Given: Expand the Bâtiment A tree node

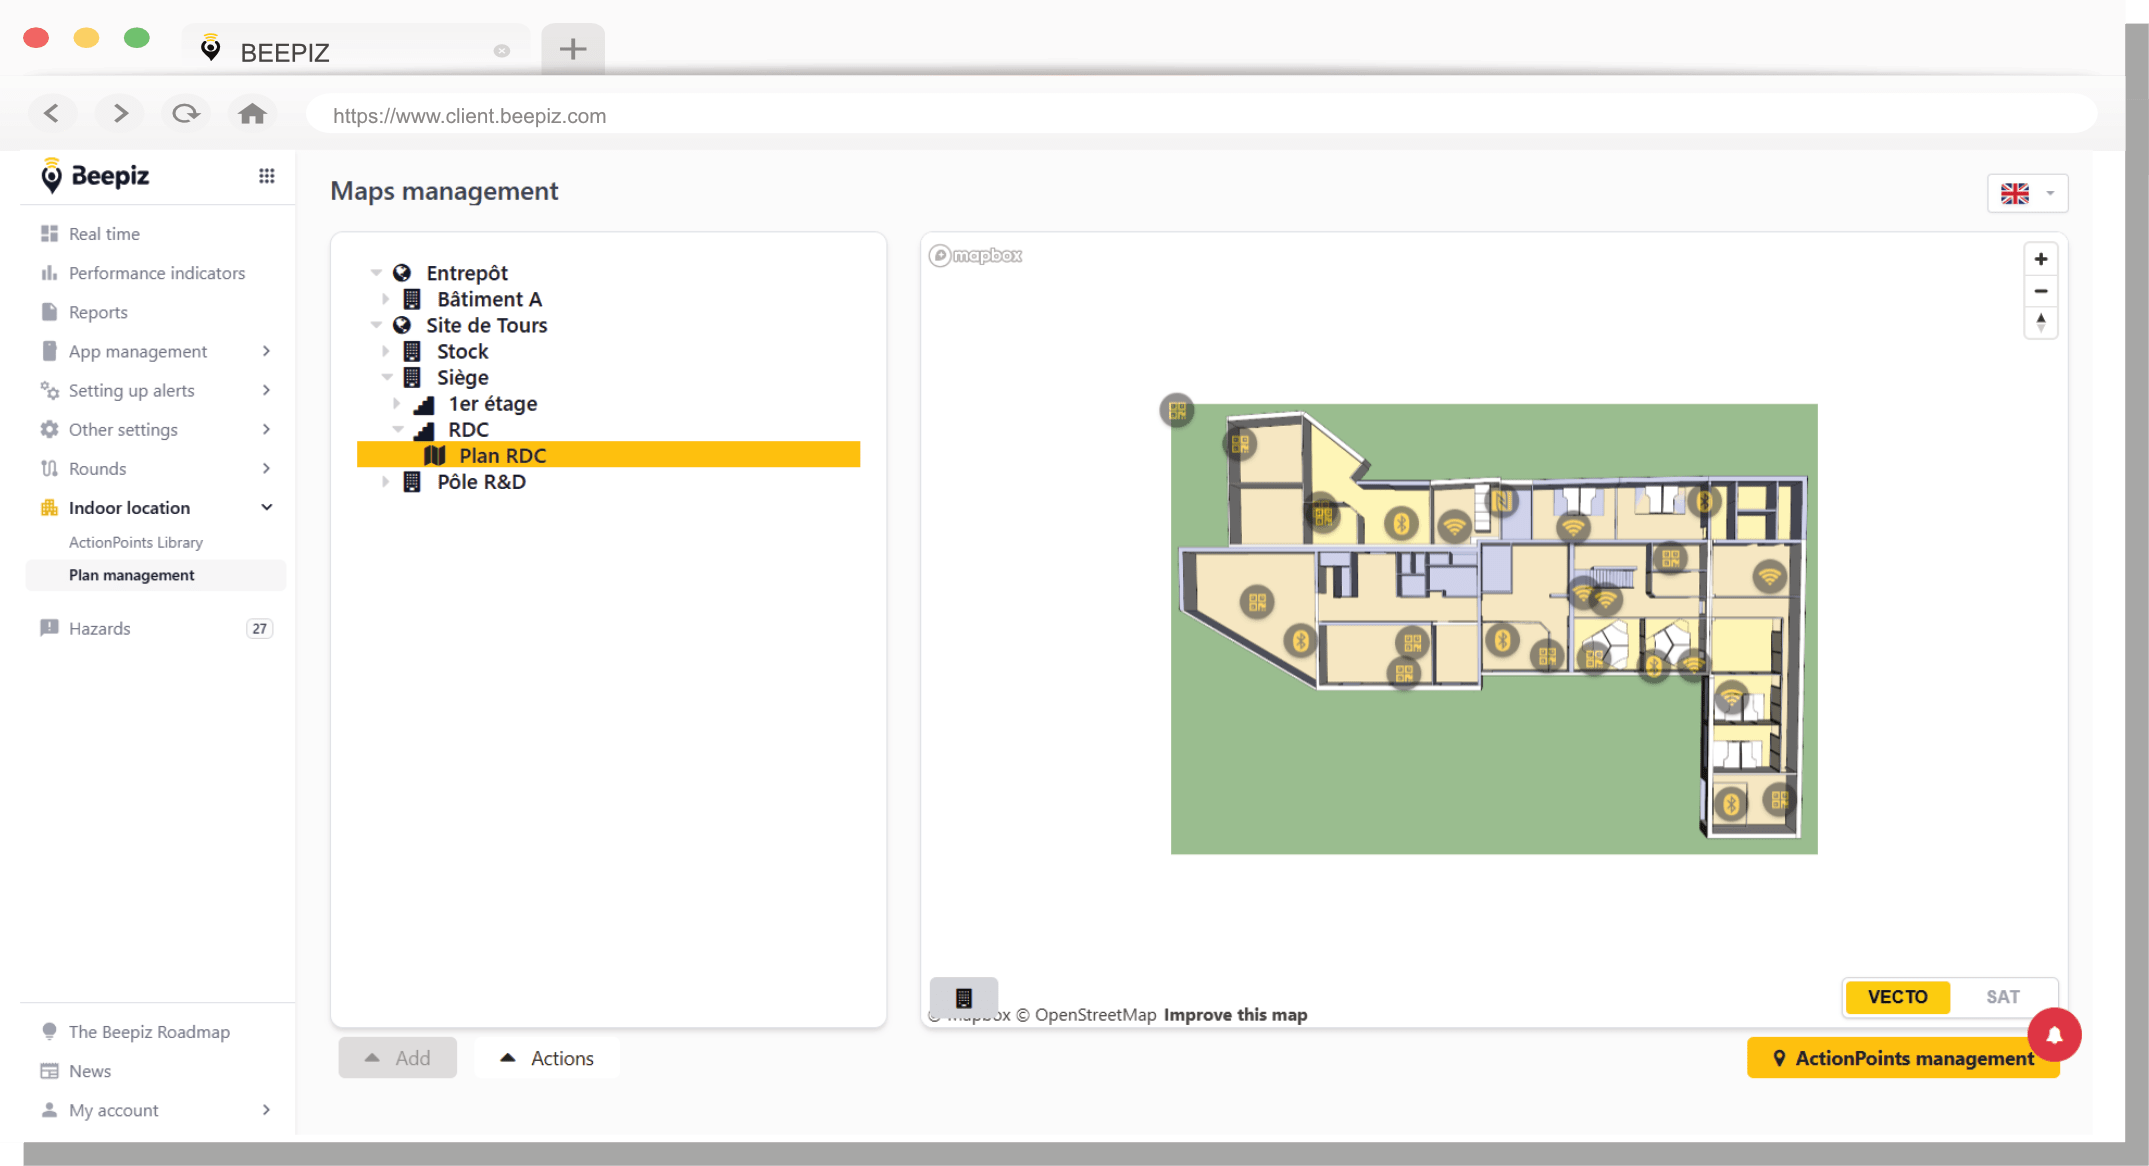Looking at the screenshot, I should point(387,298).
